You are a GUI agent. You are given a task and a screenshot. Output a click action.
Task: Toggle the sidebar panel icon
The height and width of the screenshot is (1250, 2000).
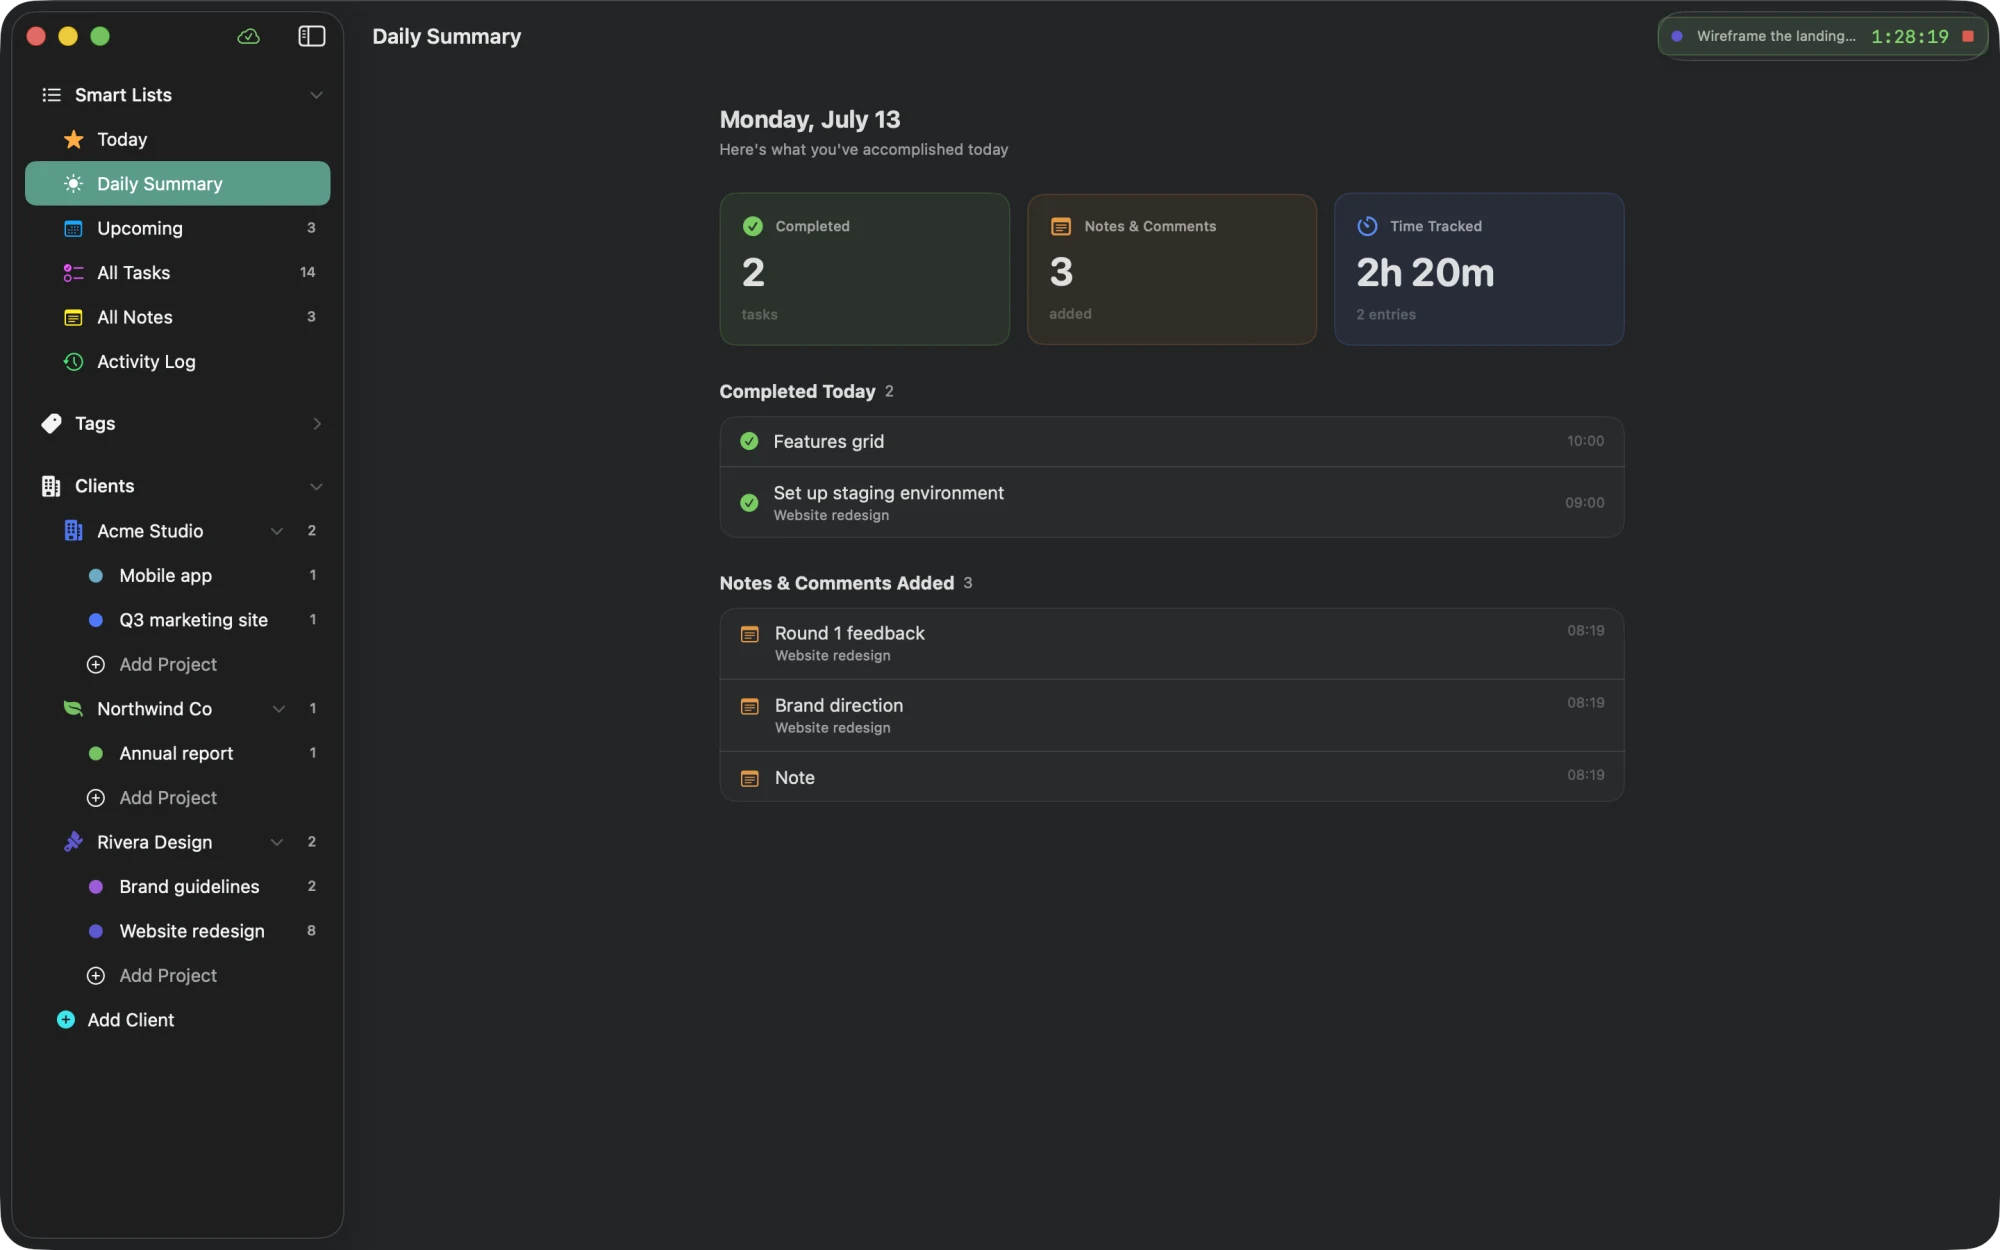tap(312, 36)
